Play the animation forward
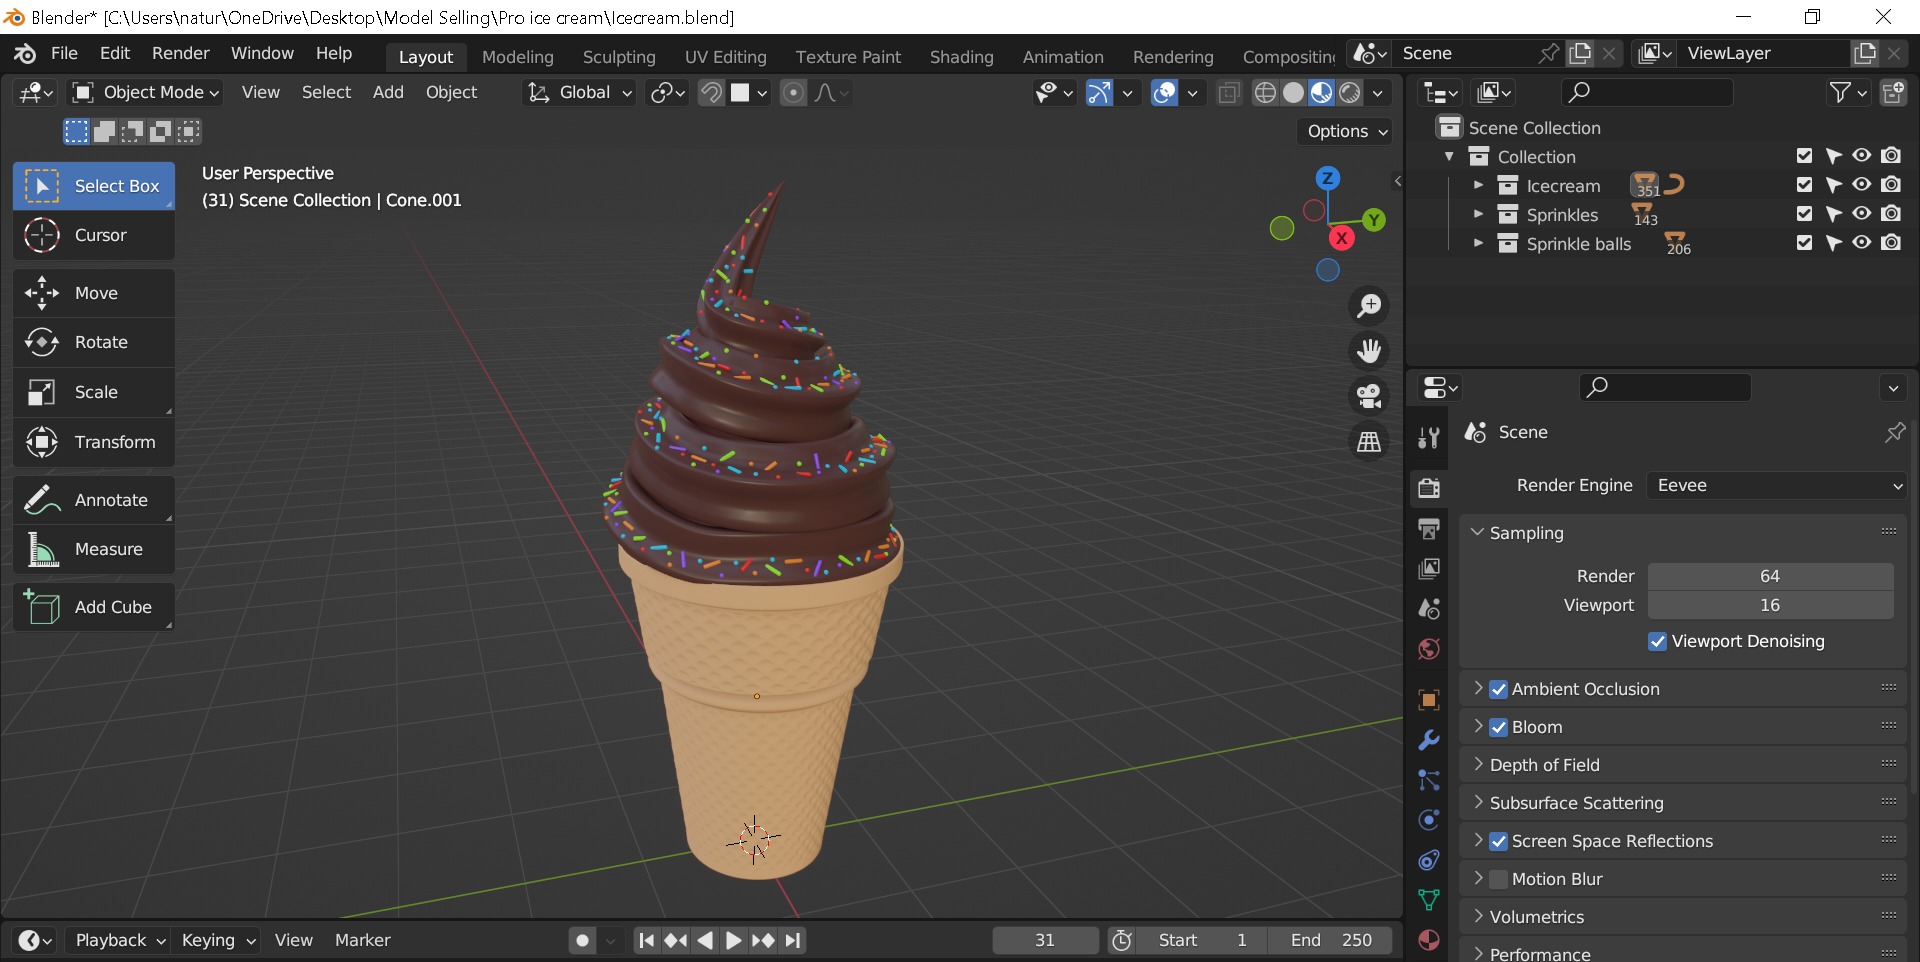Viewport: 1920px width, 962px height. pyautogui.click(x=733, y=940)
